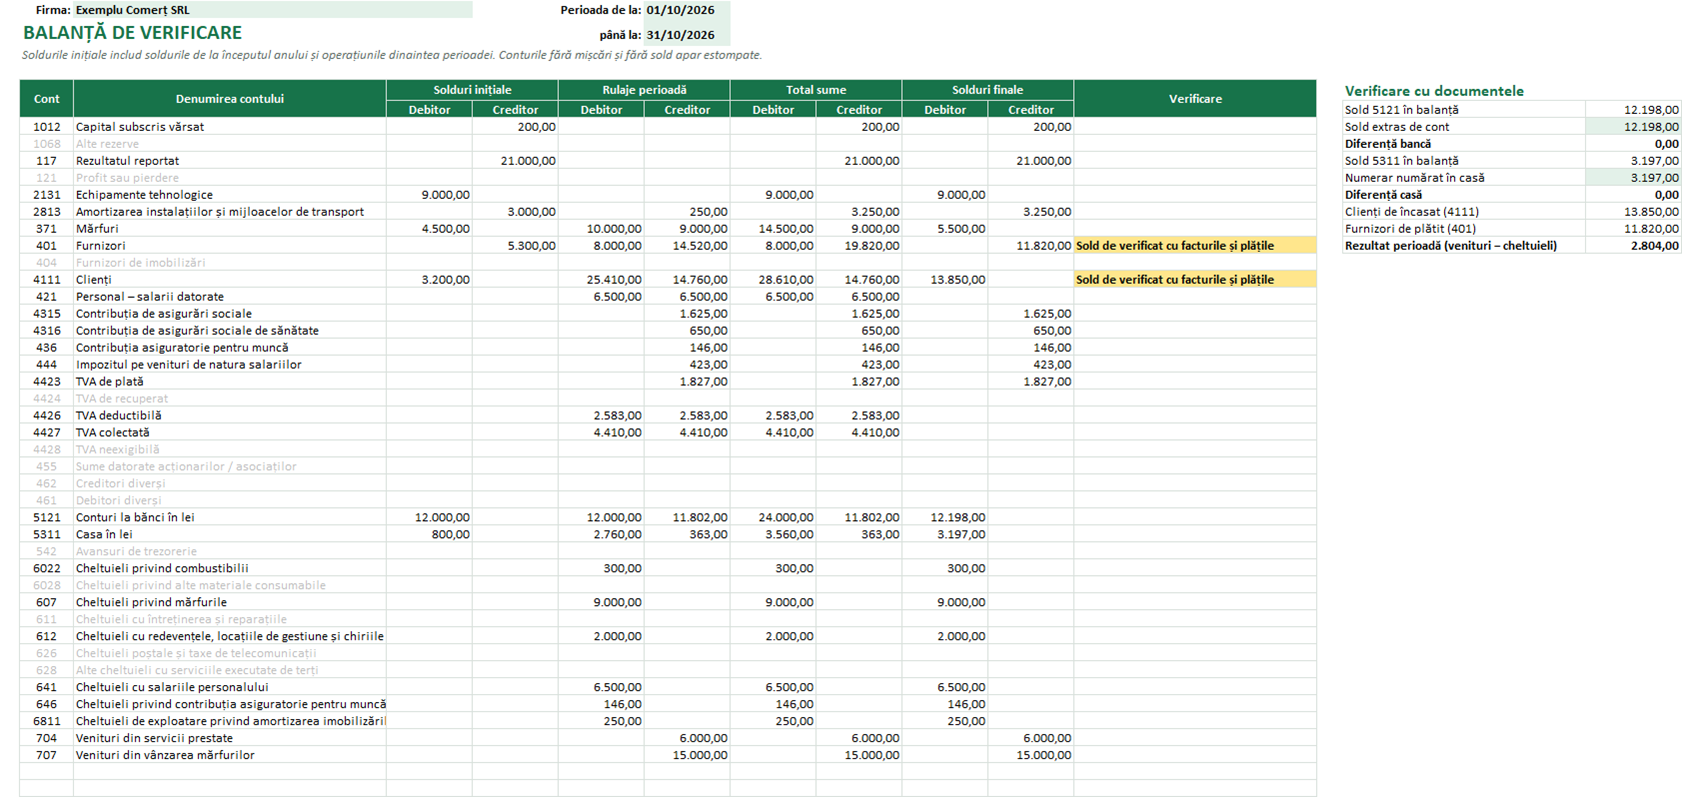The height and width of the screenshot is (797, 1682).
Task: Select account number 5121 in the Cont column
Action: coord(47,518)
